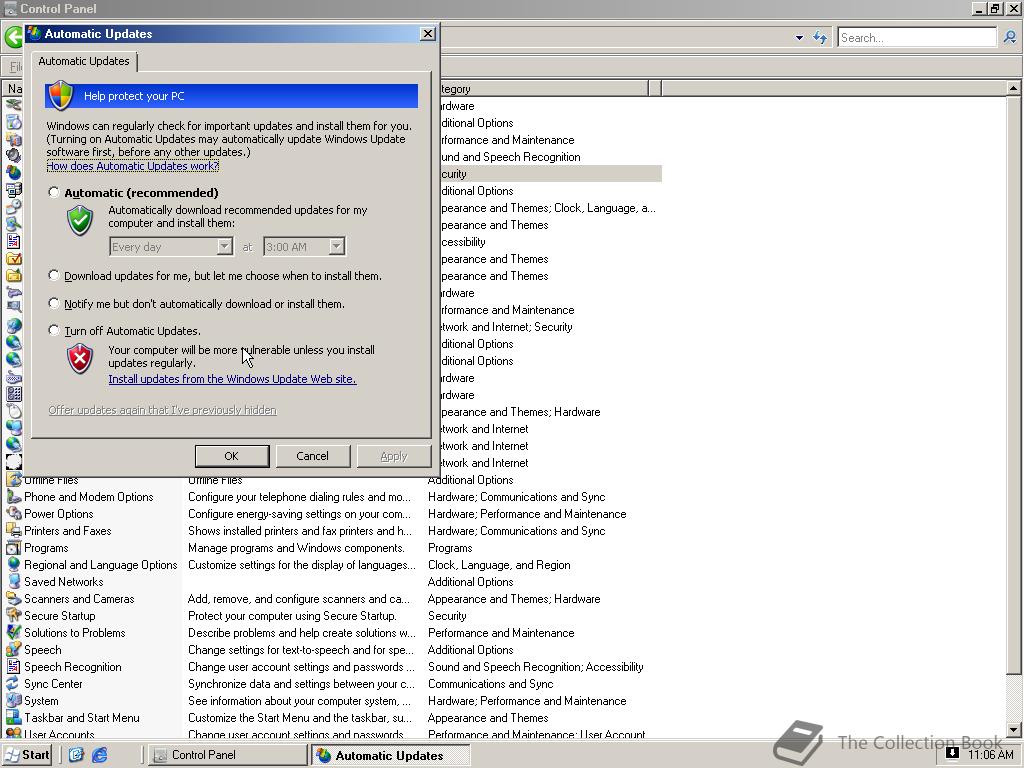
Task: Cancel the Automatic Updates dialog
Action: (313, 456)
